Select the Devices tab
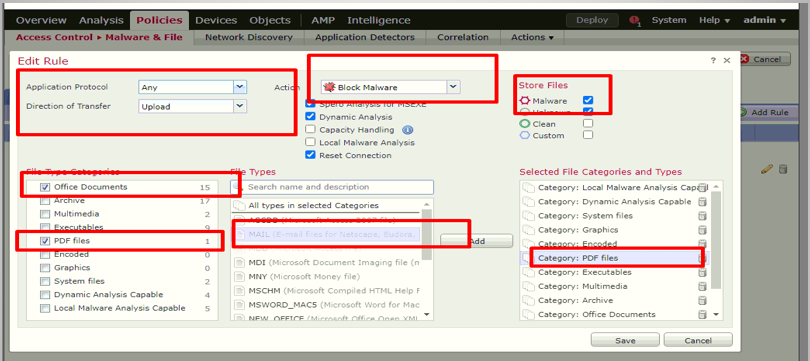 click(x=216, y=20)
